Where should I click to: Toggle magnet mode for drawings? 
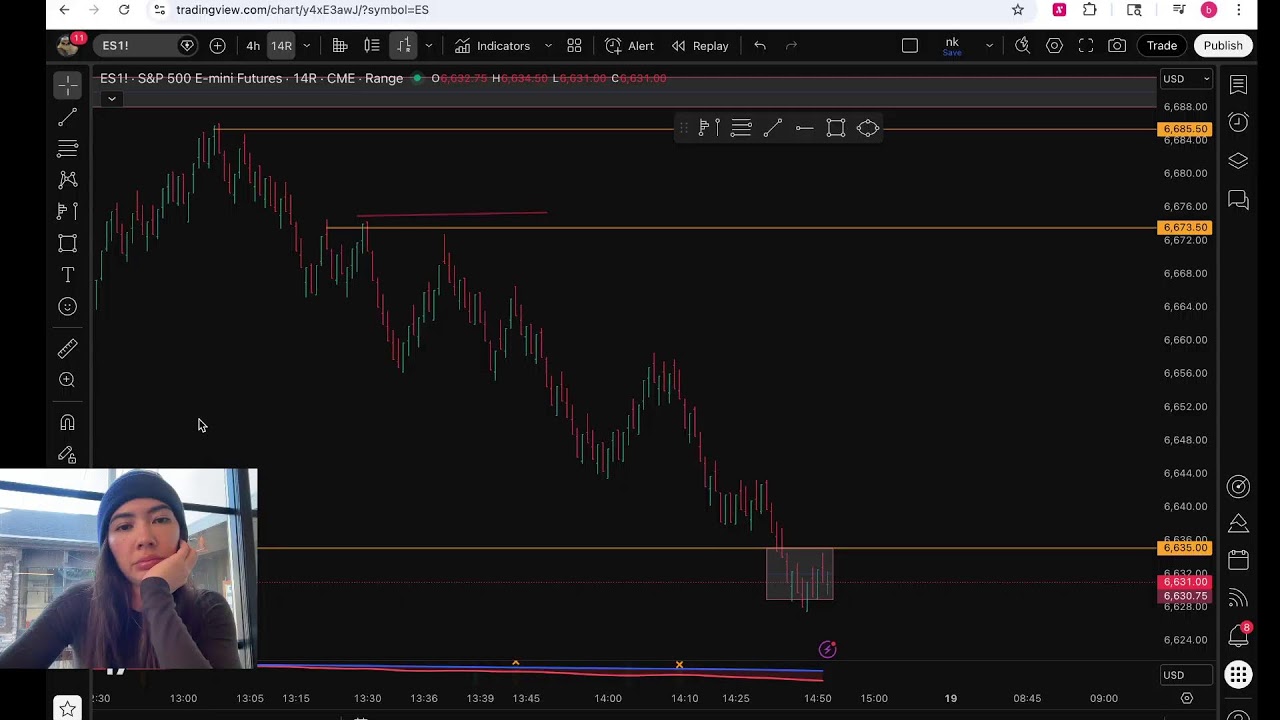(67, 423)
